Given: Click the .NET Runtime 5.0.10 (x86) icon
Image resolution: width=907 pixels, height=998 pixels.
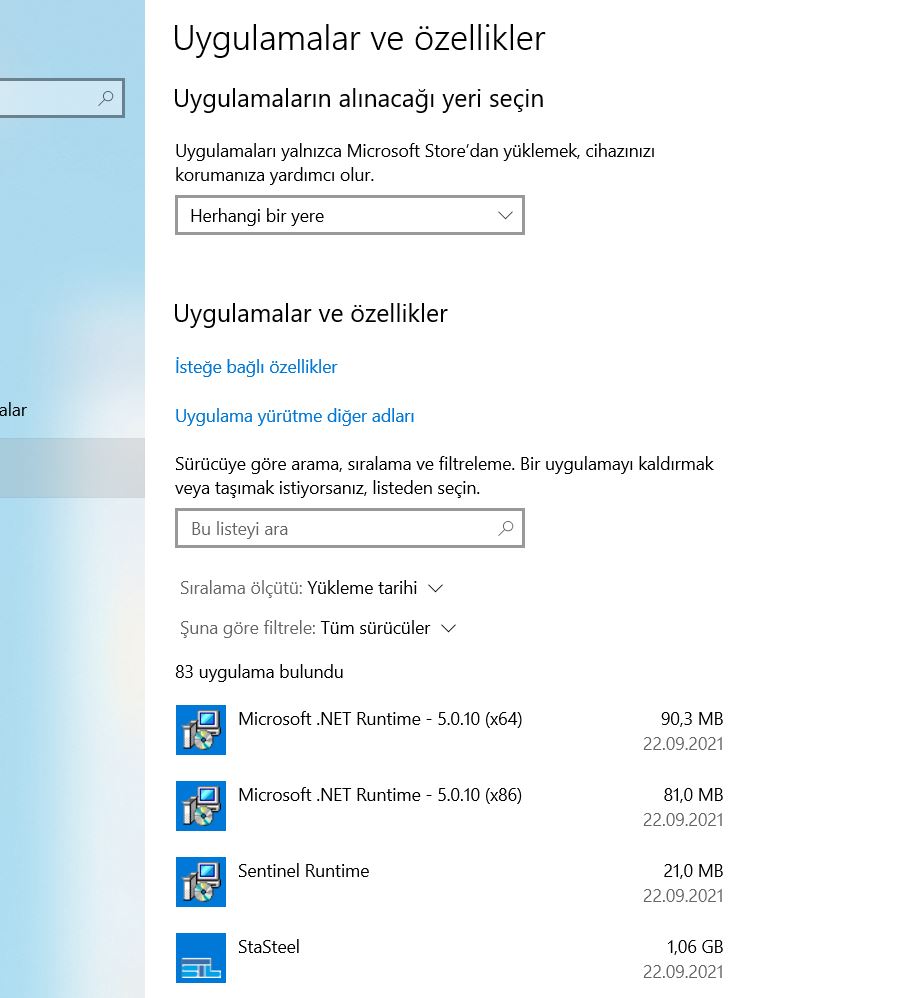Looking at the screenshot, I should [x=200, y=806].
